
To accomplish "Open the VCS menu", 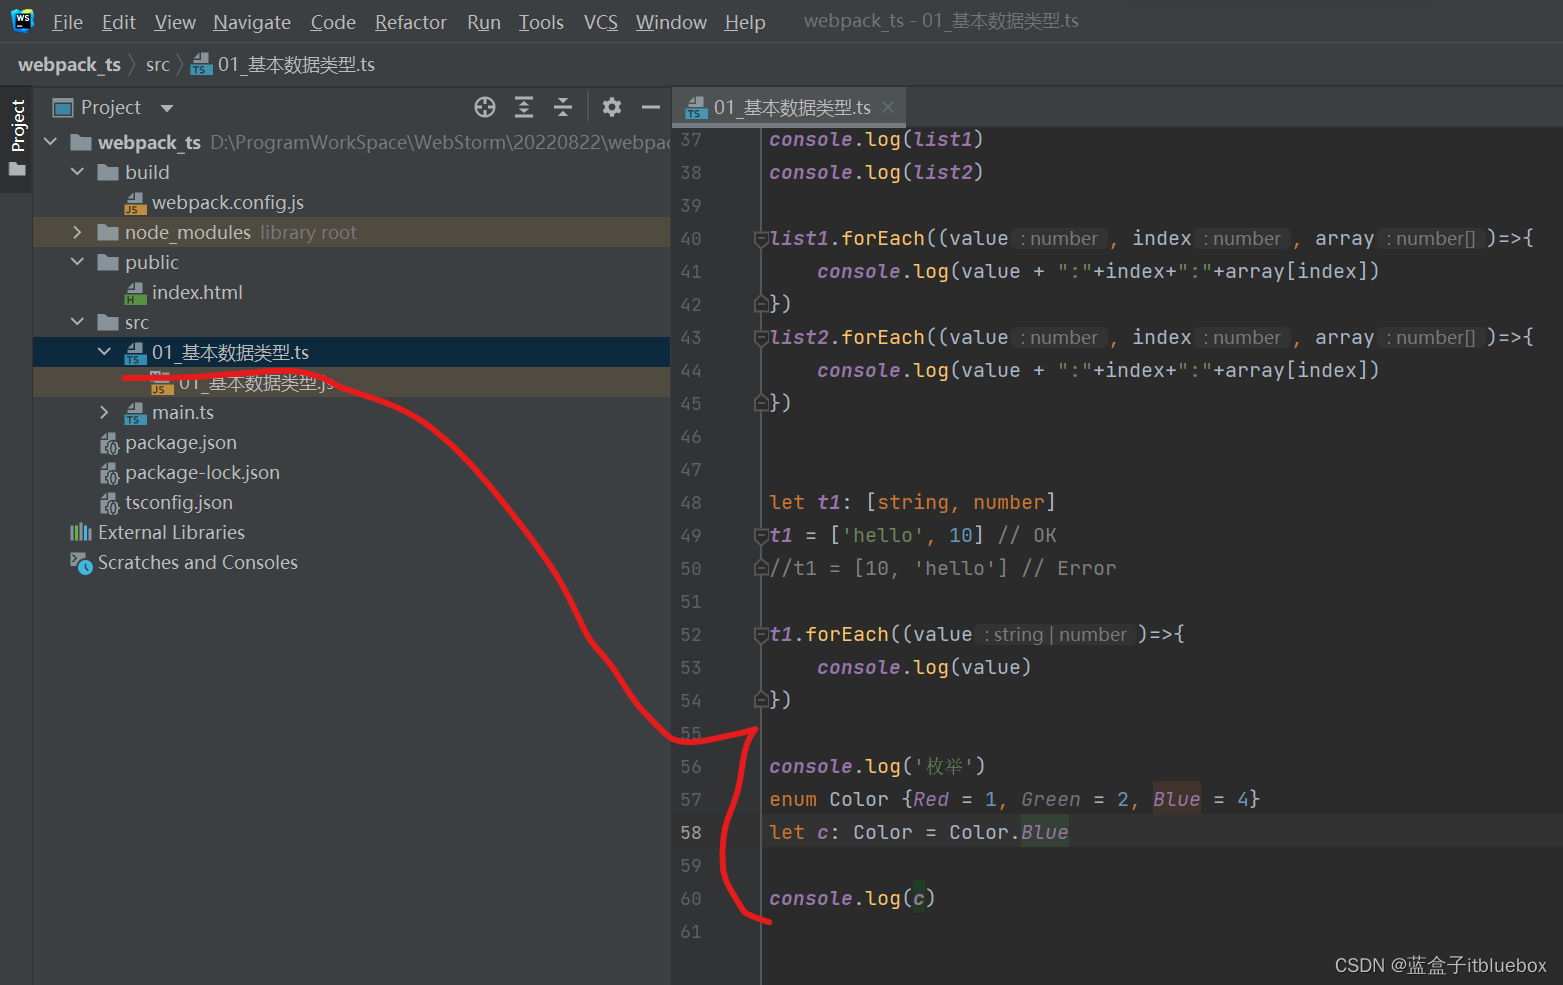I will 600,22.
